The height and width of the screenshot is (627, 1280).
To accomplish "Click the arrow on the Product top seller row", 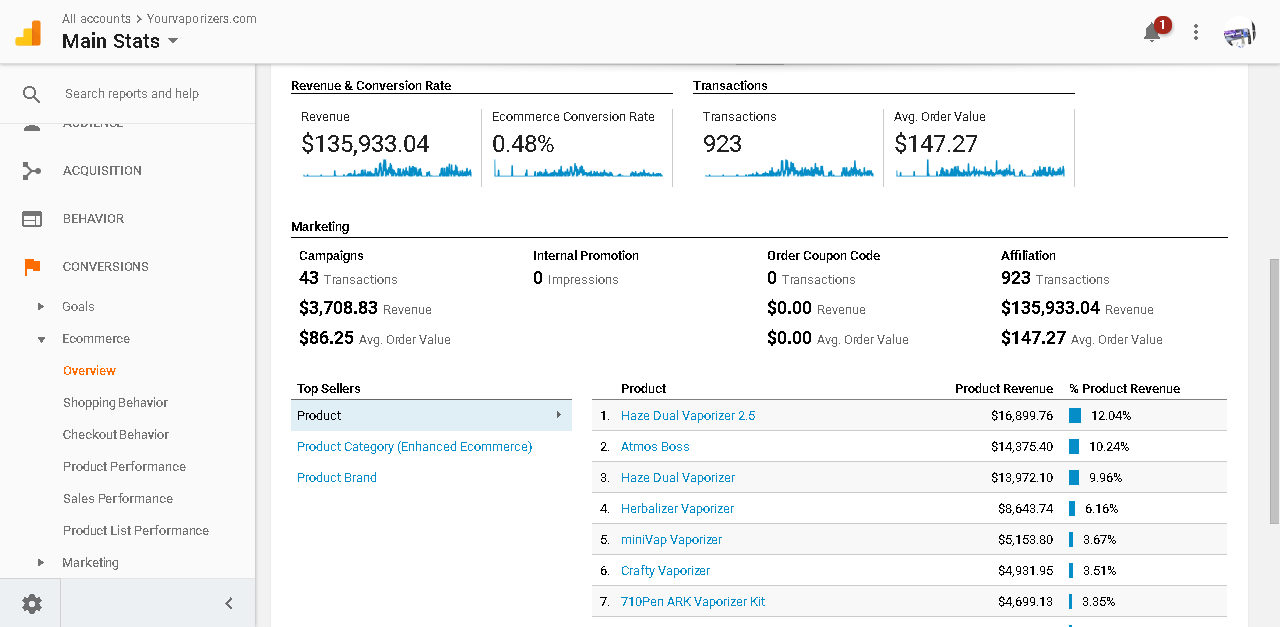I will tap(559, 415).
